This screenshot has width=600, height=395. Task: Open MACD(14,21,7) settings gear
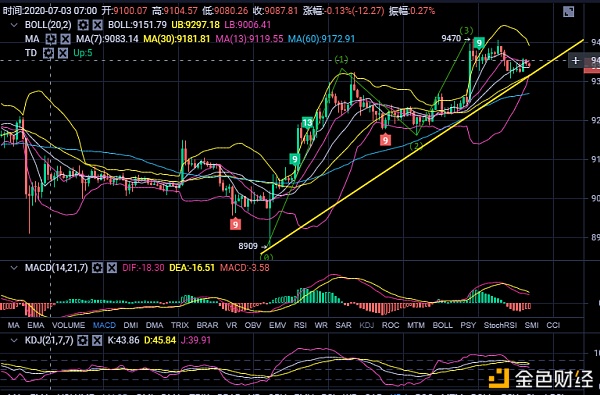click(x=98, y=268)
